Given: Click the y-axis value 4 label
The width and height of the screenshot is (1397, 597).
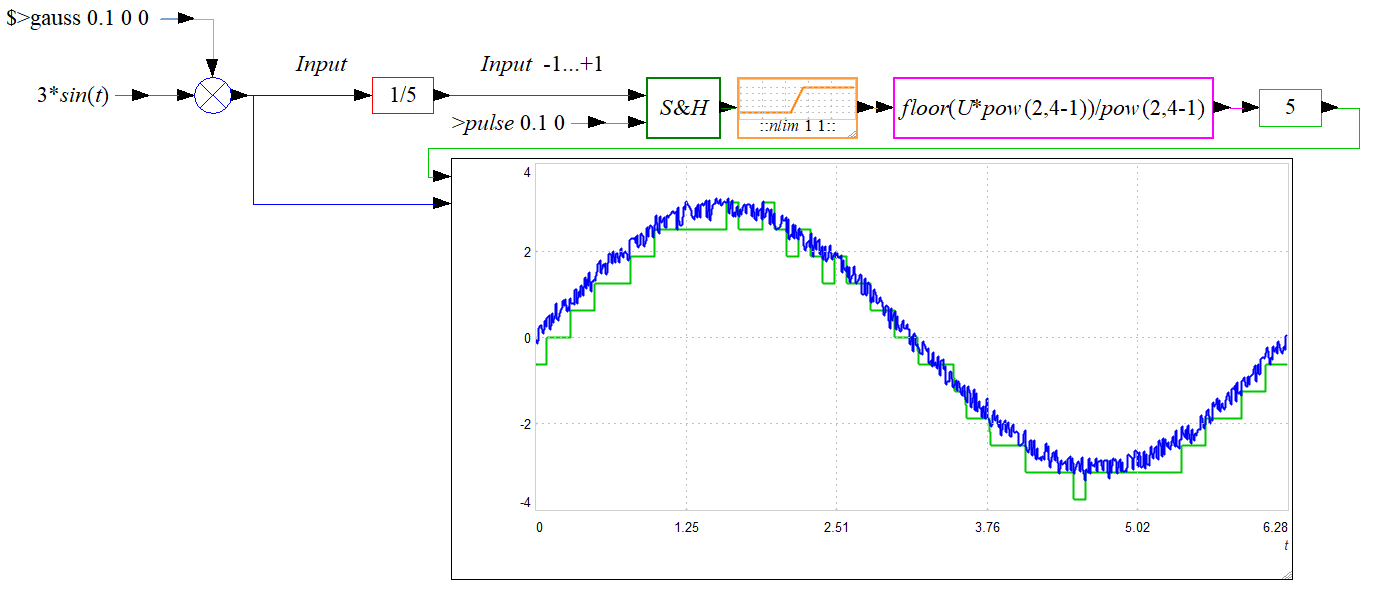Looking at the screenshot, I should (526, 172).
